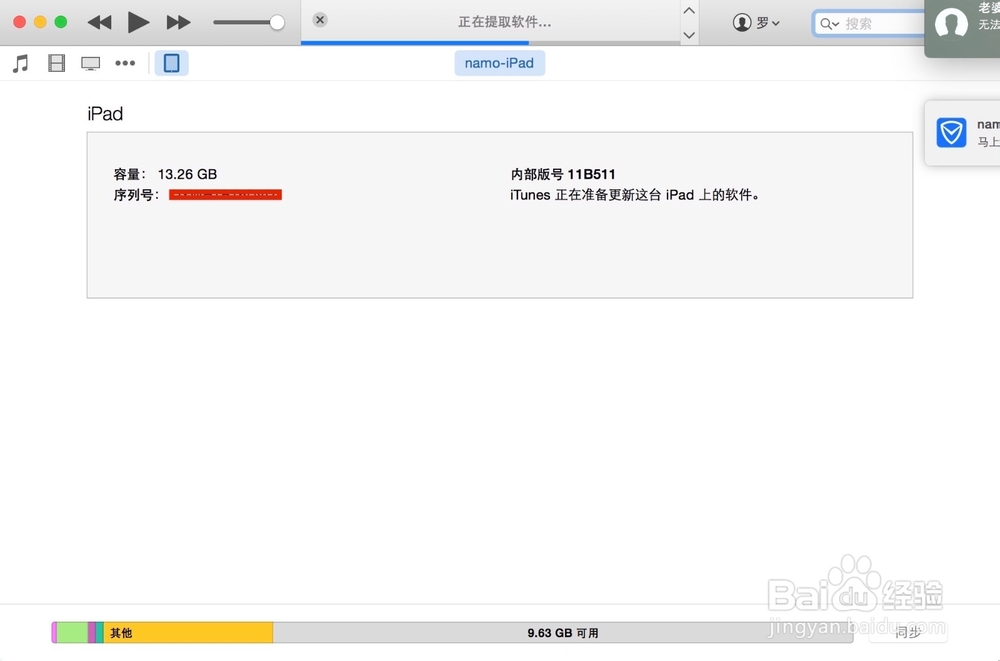Open the Movies section via film strip icon

[55, 62]
